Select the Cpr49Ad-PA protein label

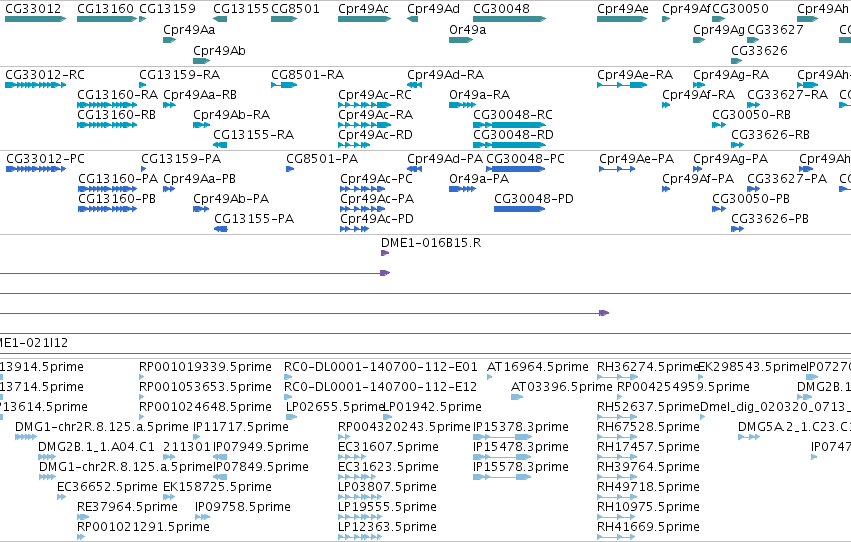444,159
